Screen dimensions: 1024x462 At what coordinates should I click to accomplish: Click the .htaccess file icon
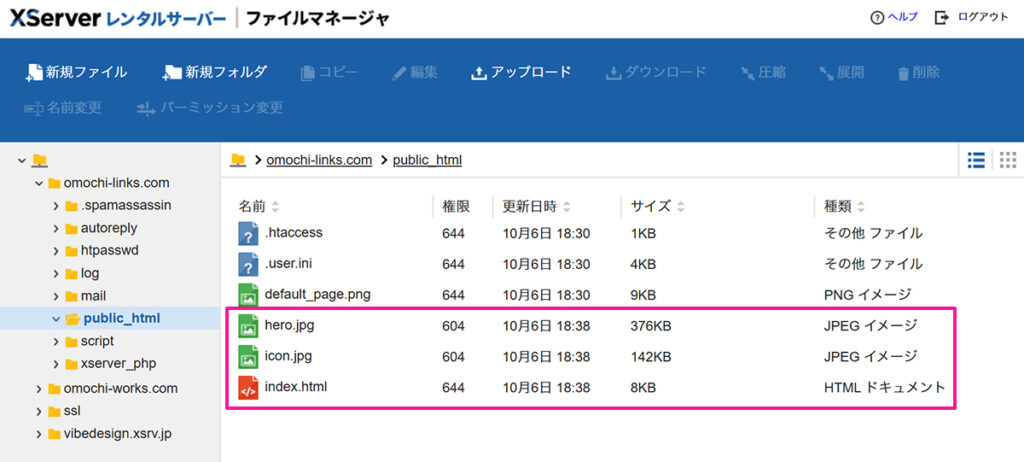pyautogui.click(x=248, y=234)
